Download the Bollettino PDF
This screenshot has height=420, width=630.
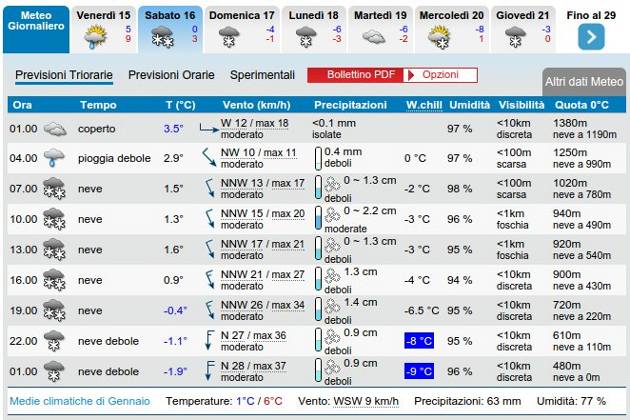[356, 75]
